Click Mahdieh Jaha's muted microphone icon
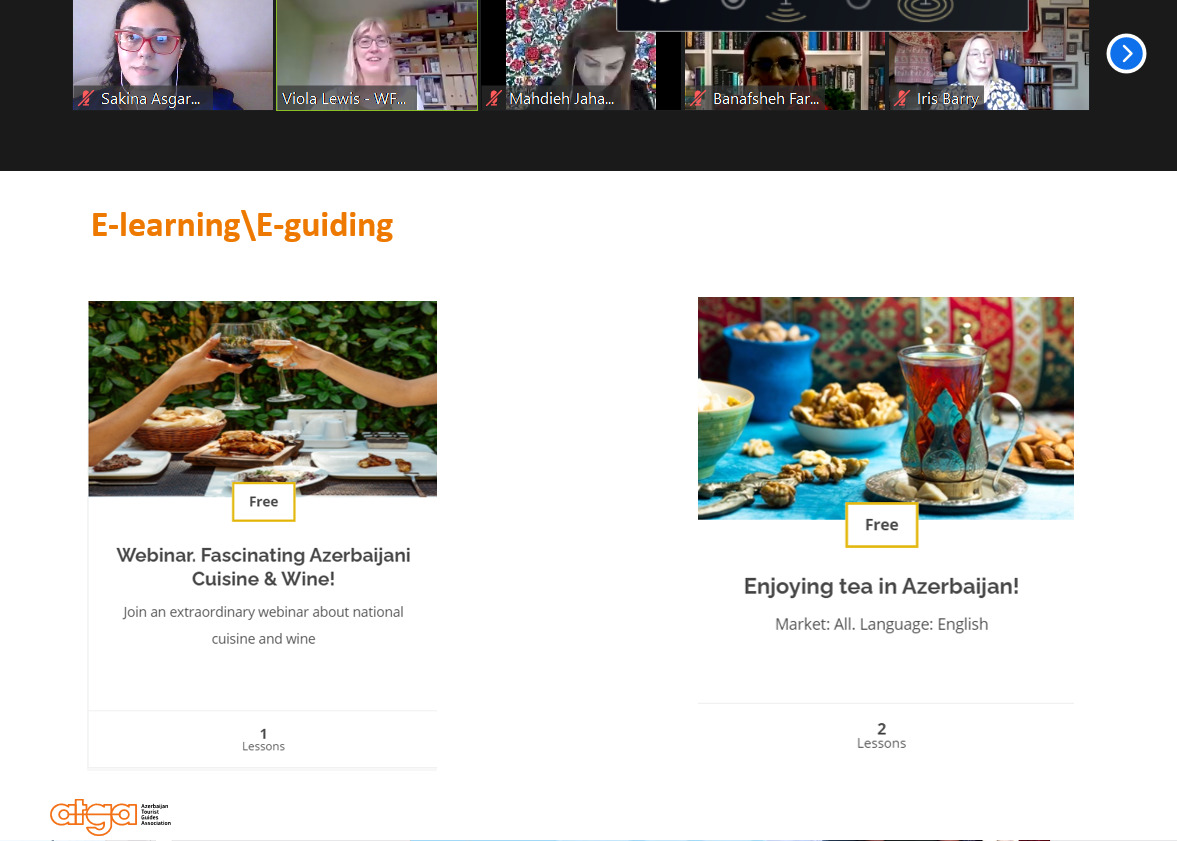The width and height of the screenshot is (1177, 841). [493, 98]
